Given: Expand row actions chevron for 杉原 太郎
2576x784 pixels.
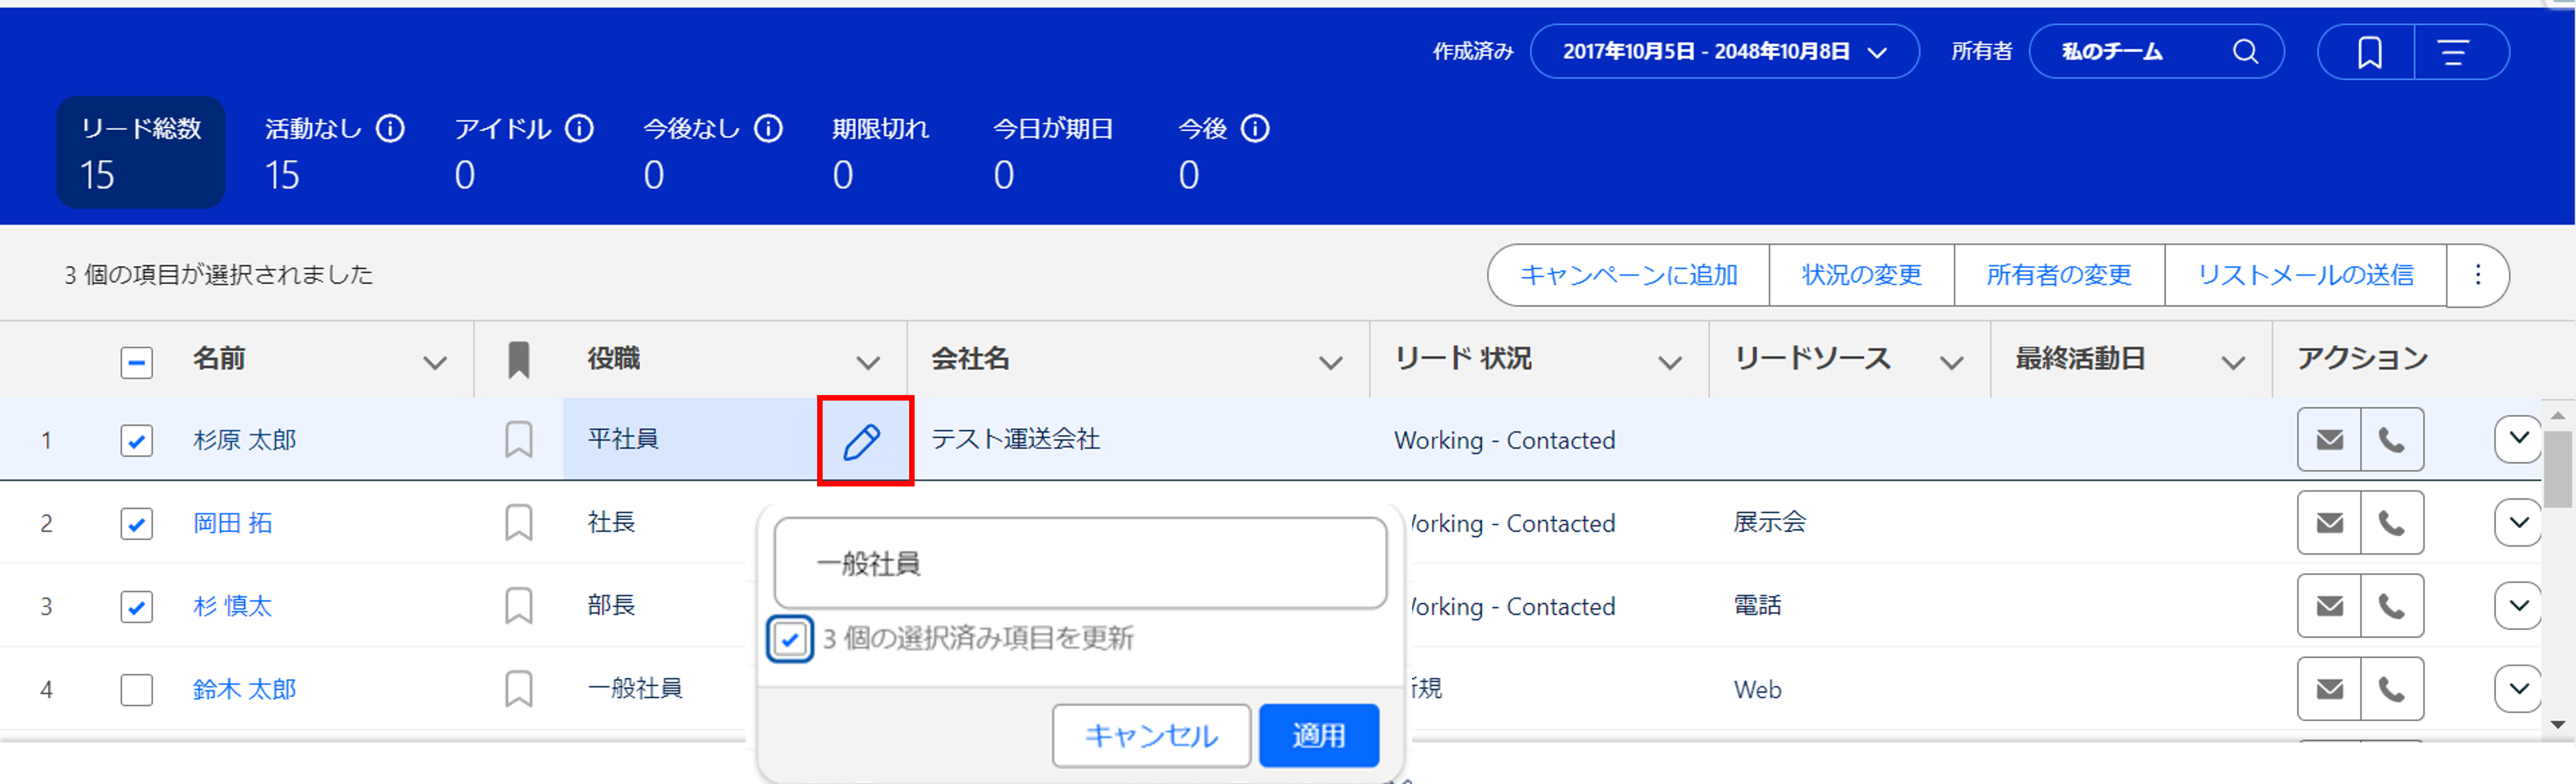Looking at the screenshot, I should [x=2518, y=439].
